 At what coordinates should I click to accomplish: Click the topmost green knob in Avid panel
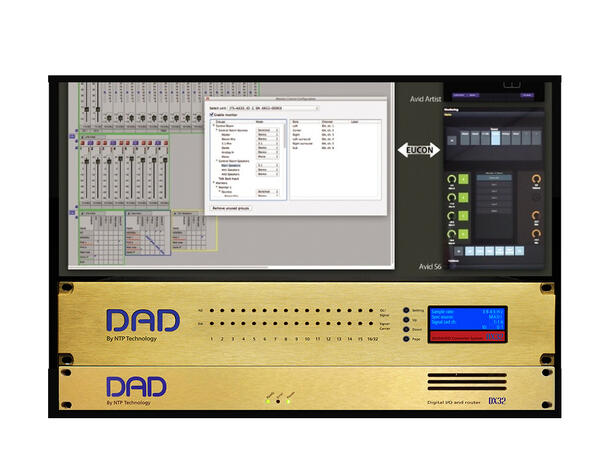click(x=451, y=179)
